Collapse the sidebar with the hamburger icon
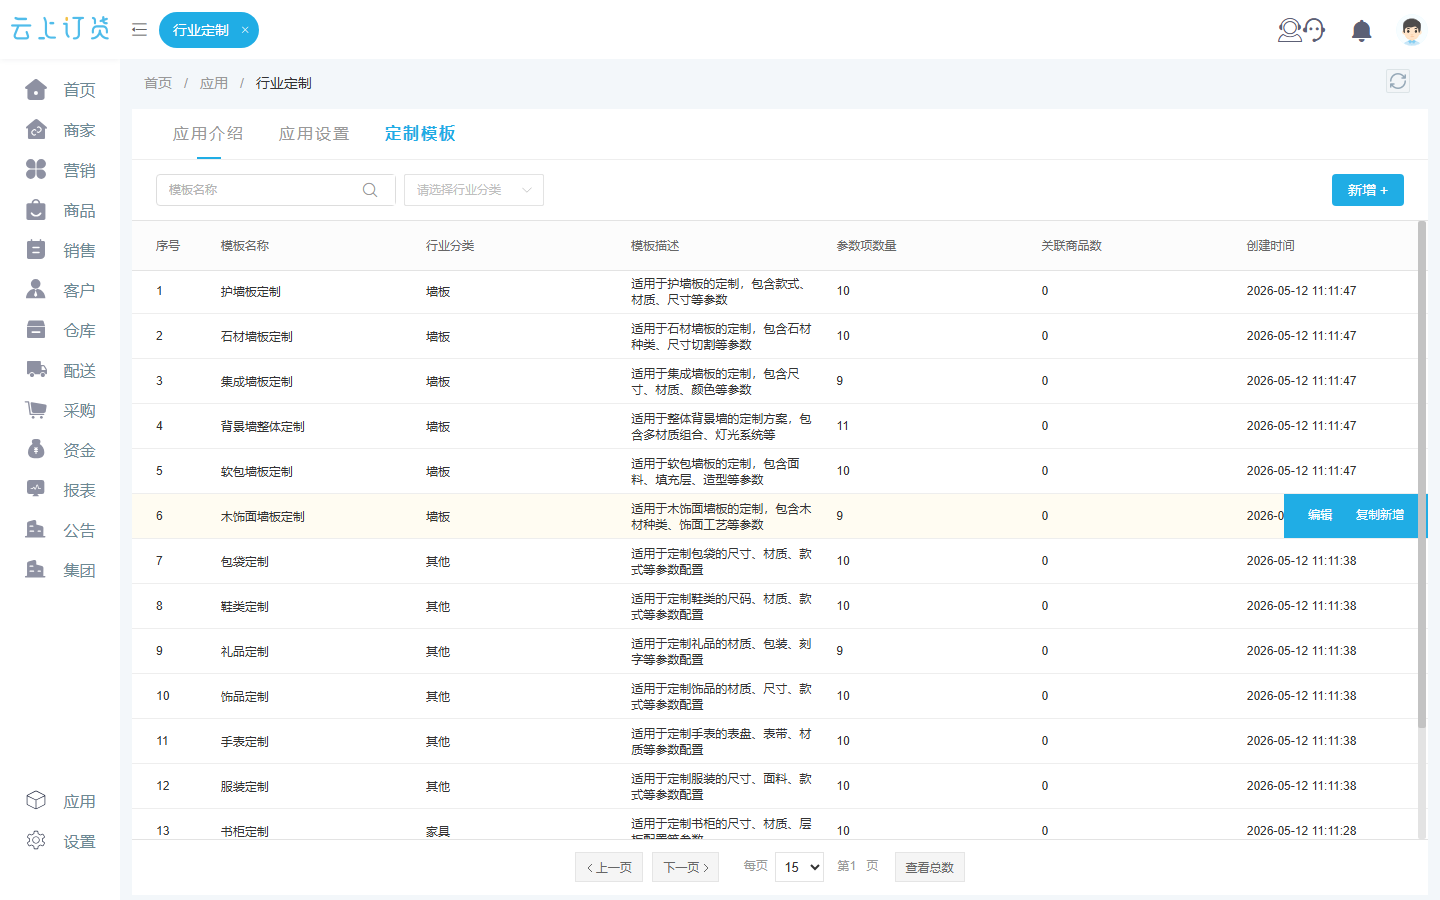Viewport: 1440px width, 900px height. pyautogui.click(x=139, y=30)
